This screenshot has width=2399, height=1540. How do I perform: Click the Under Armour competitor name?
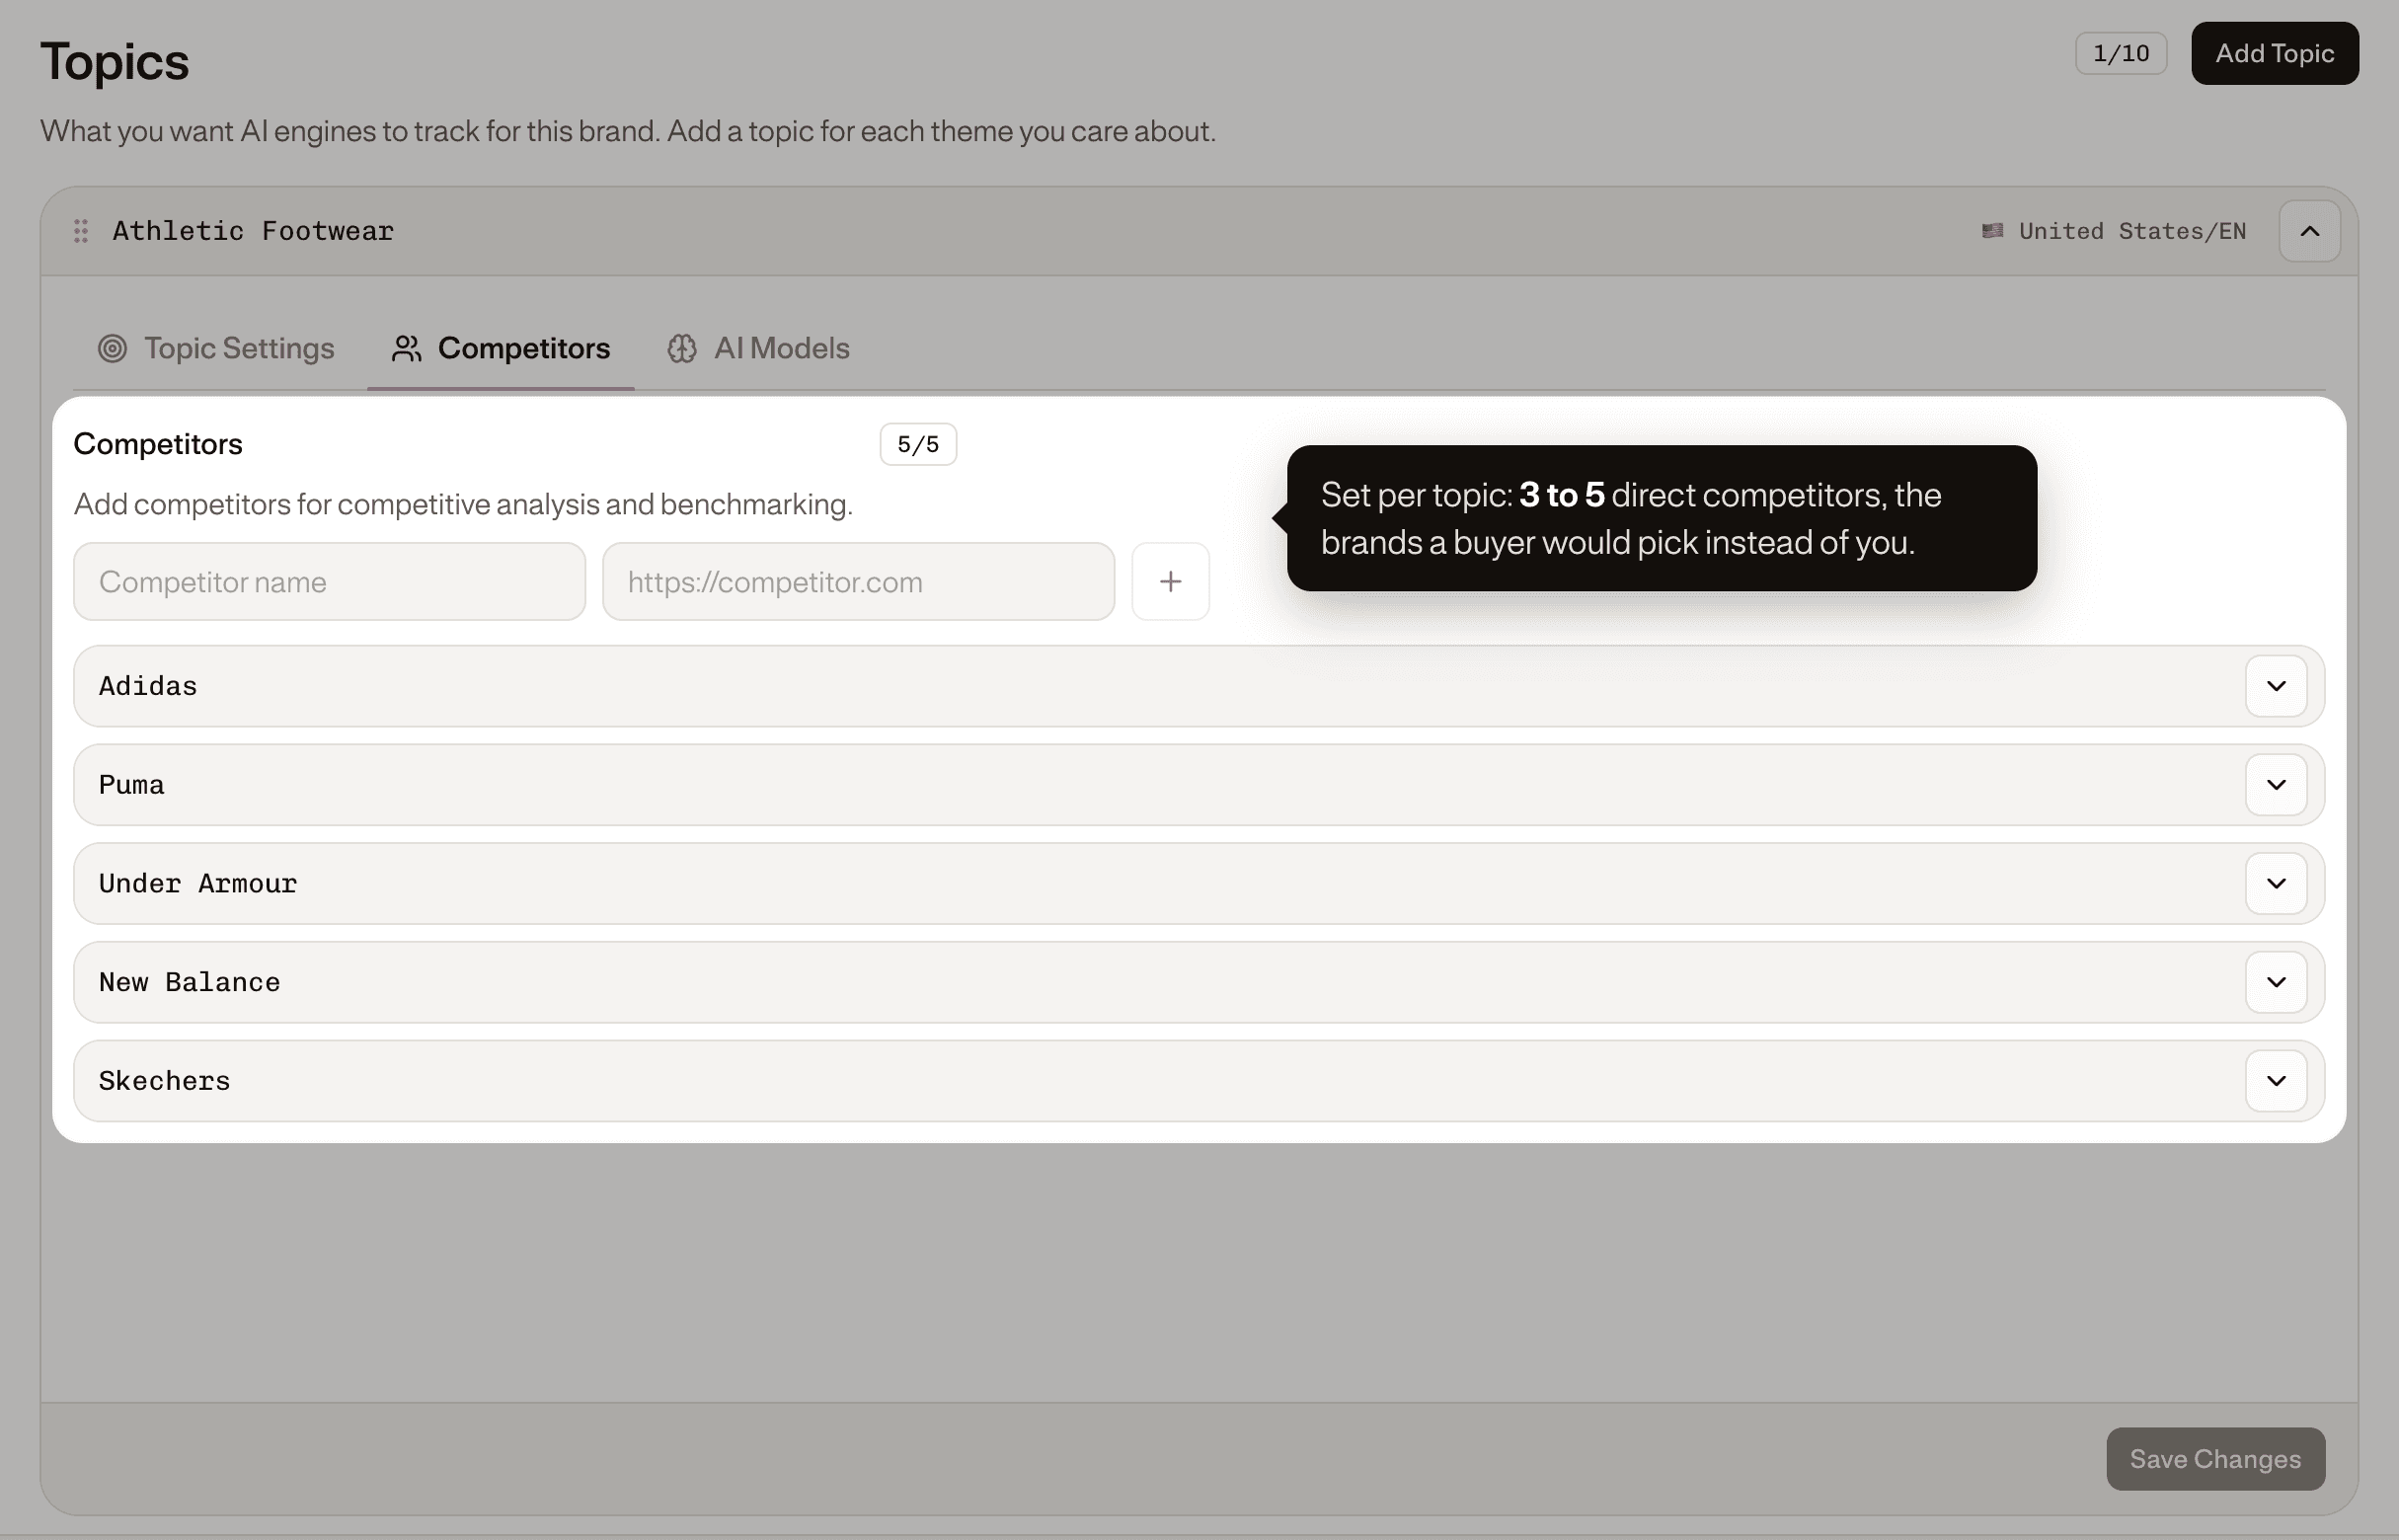[x=198, y=884]
